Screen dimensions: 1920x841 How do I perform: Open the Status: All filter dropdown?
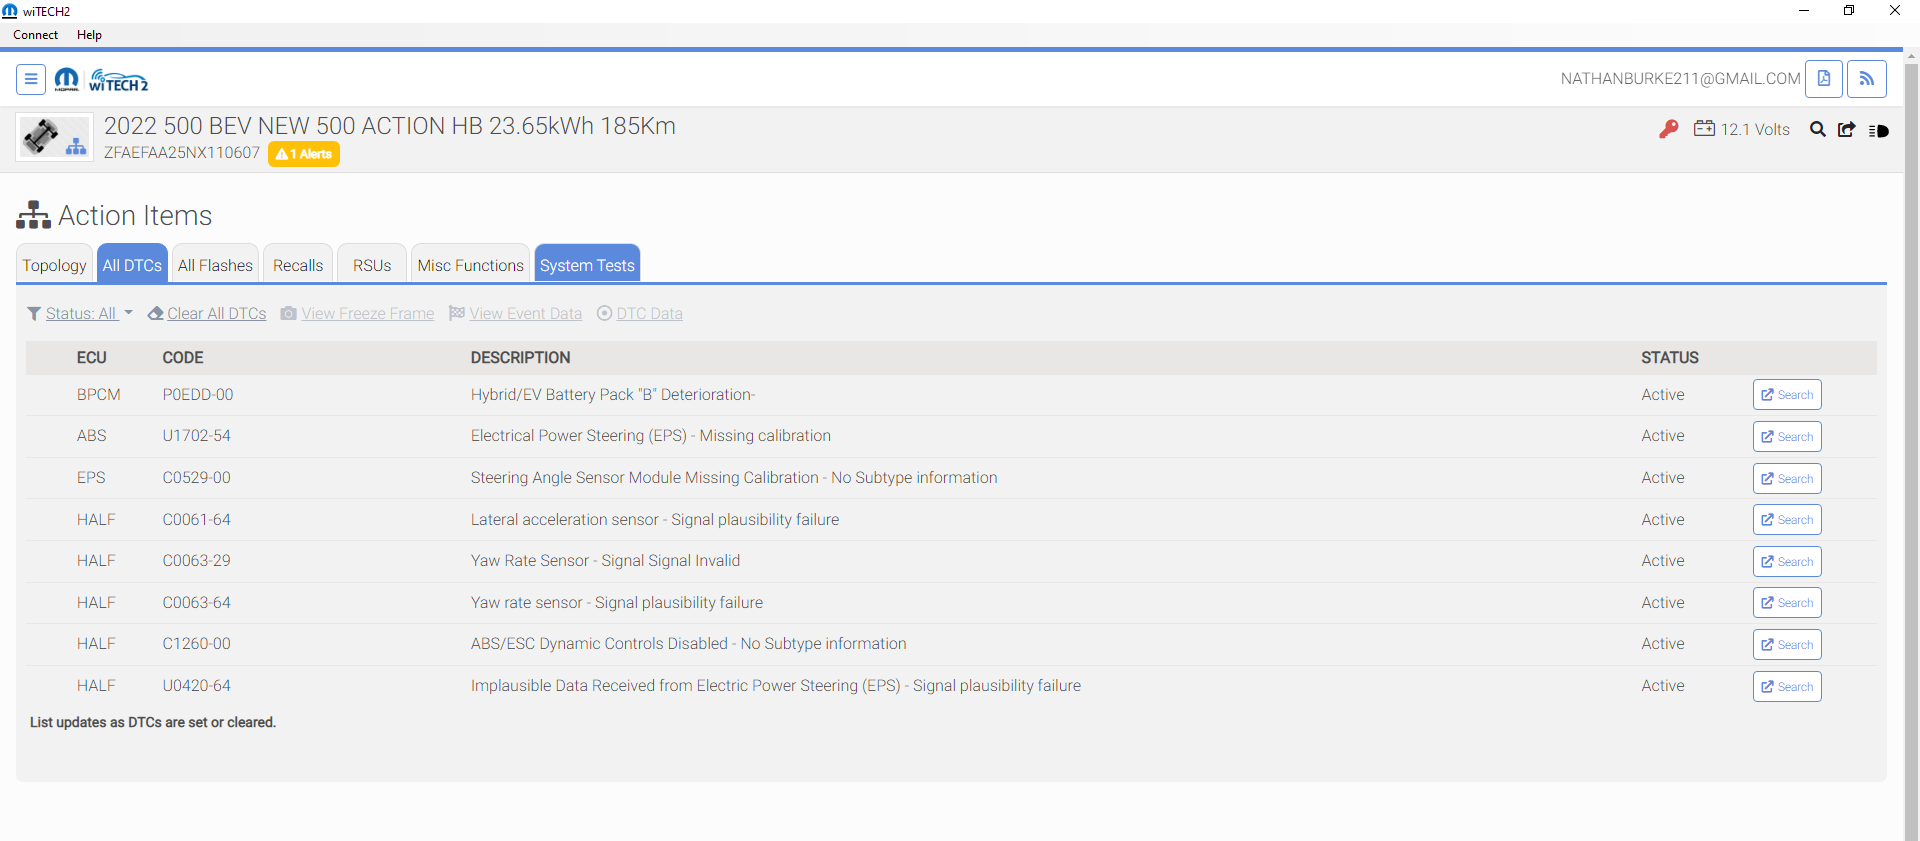click(x=80, y=314)
